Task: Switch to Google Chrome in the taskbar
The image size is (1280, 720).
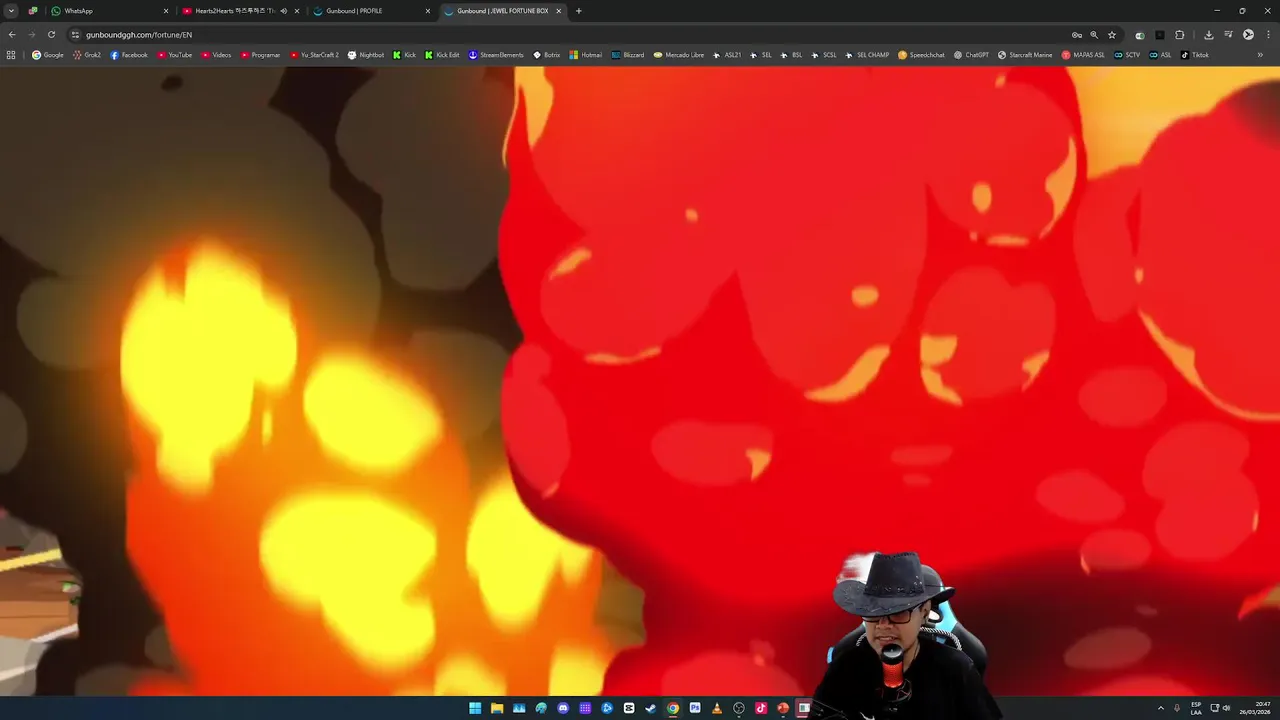Action: tap(673, 708)
